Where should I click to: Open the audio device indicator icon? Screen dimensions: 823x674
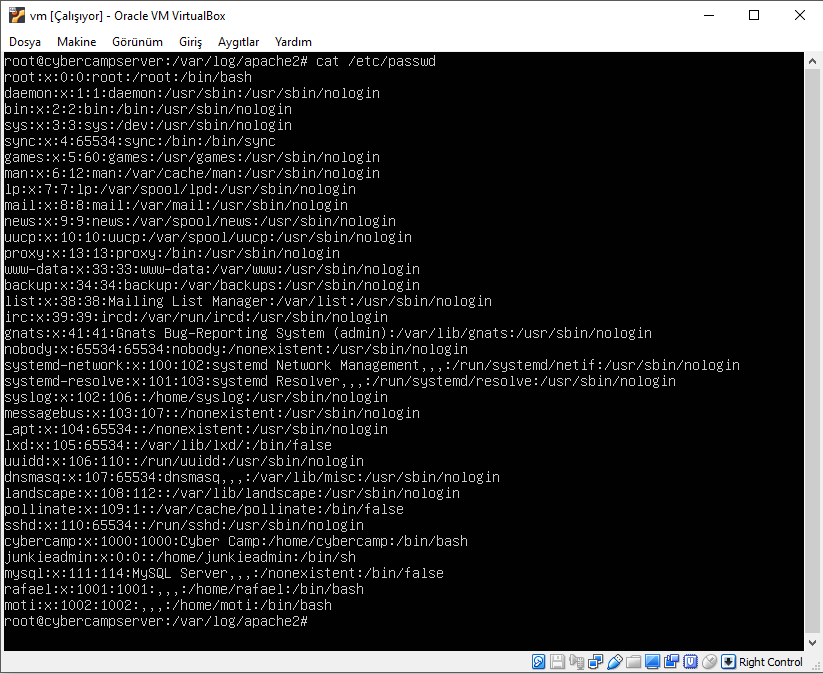[x=576, y=661]
